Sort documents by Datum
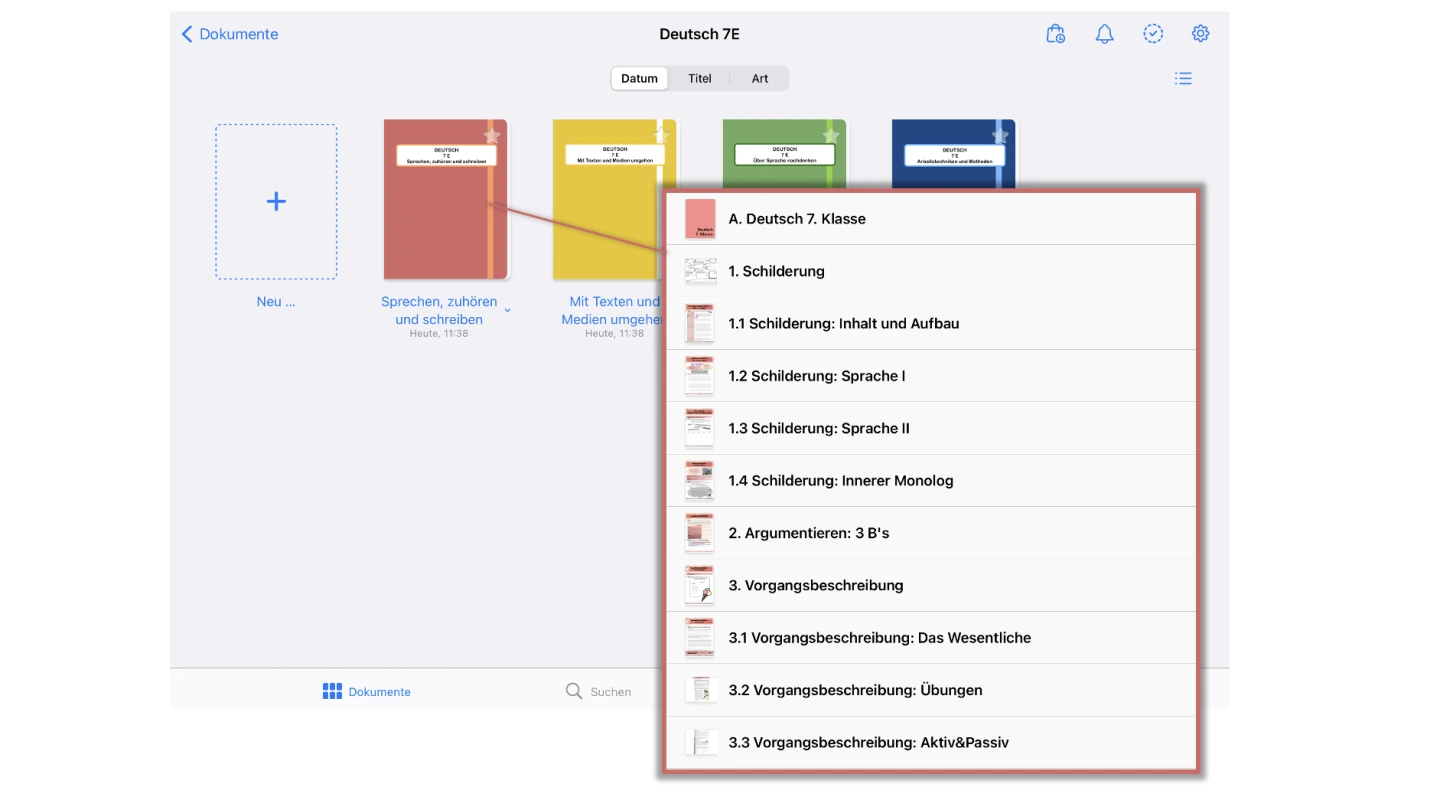 [640, 79]
